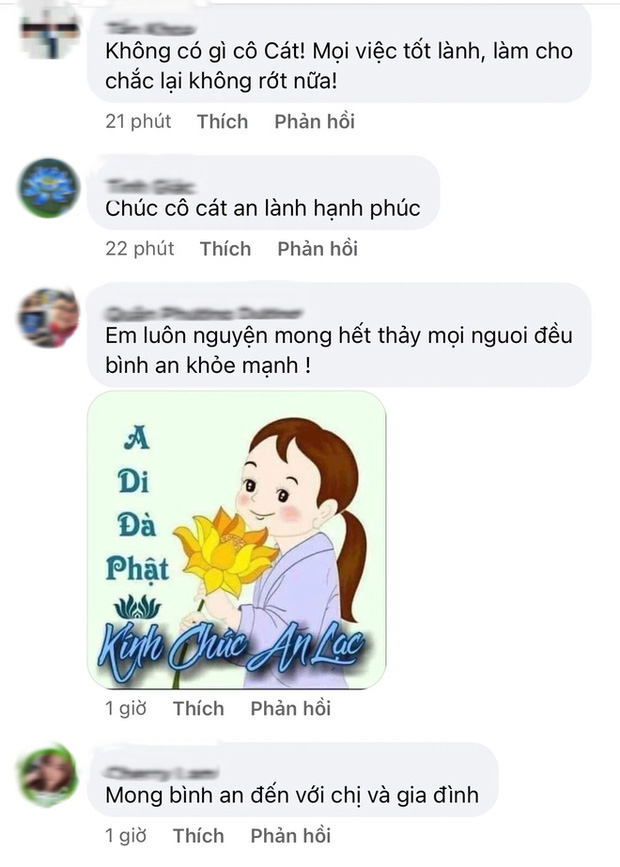Image resolution: width=620 pixels, height=867 pixels.
Task: Click the 'Mong bình an đến' comment bubble
Action: (x=293, y=780)
